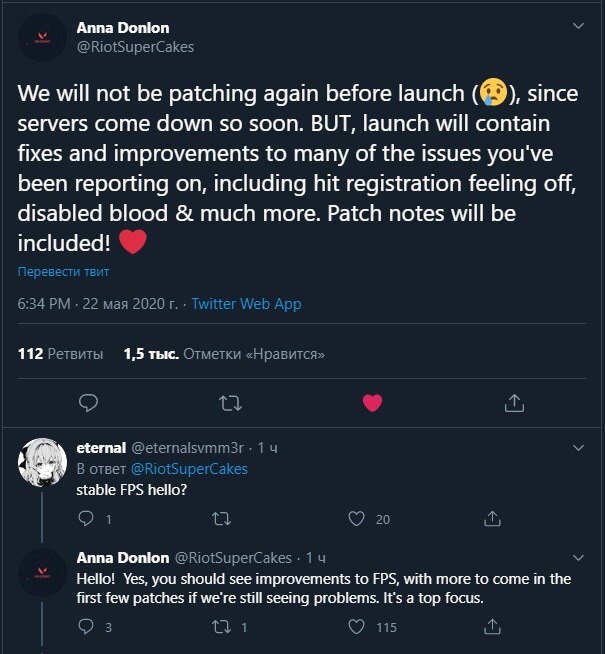
Task: Retweet eternal's stable FPS reply
Action: point(222,518)
